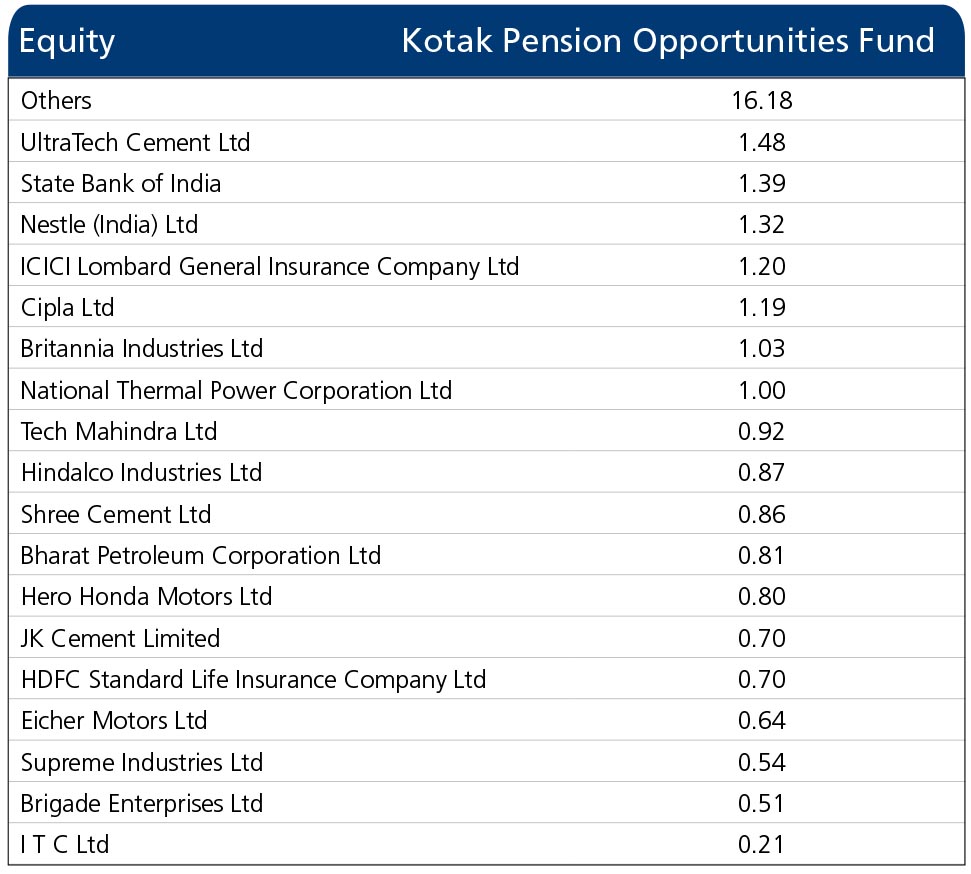Select the Others row
This screenshot has width=971, height=874.
click(x=486, y=100)
